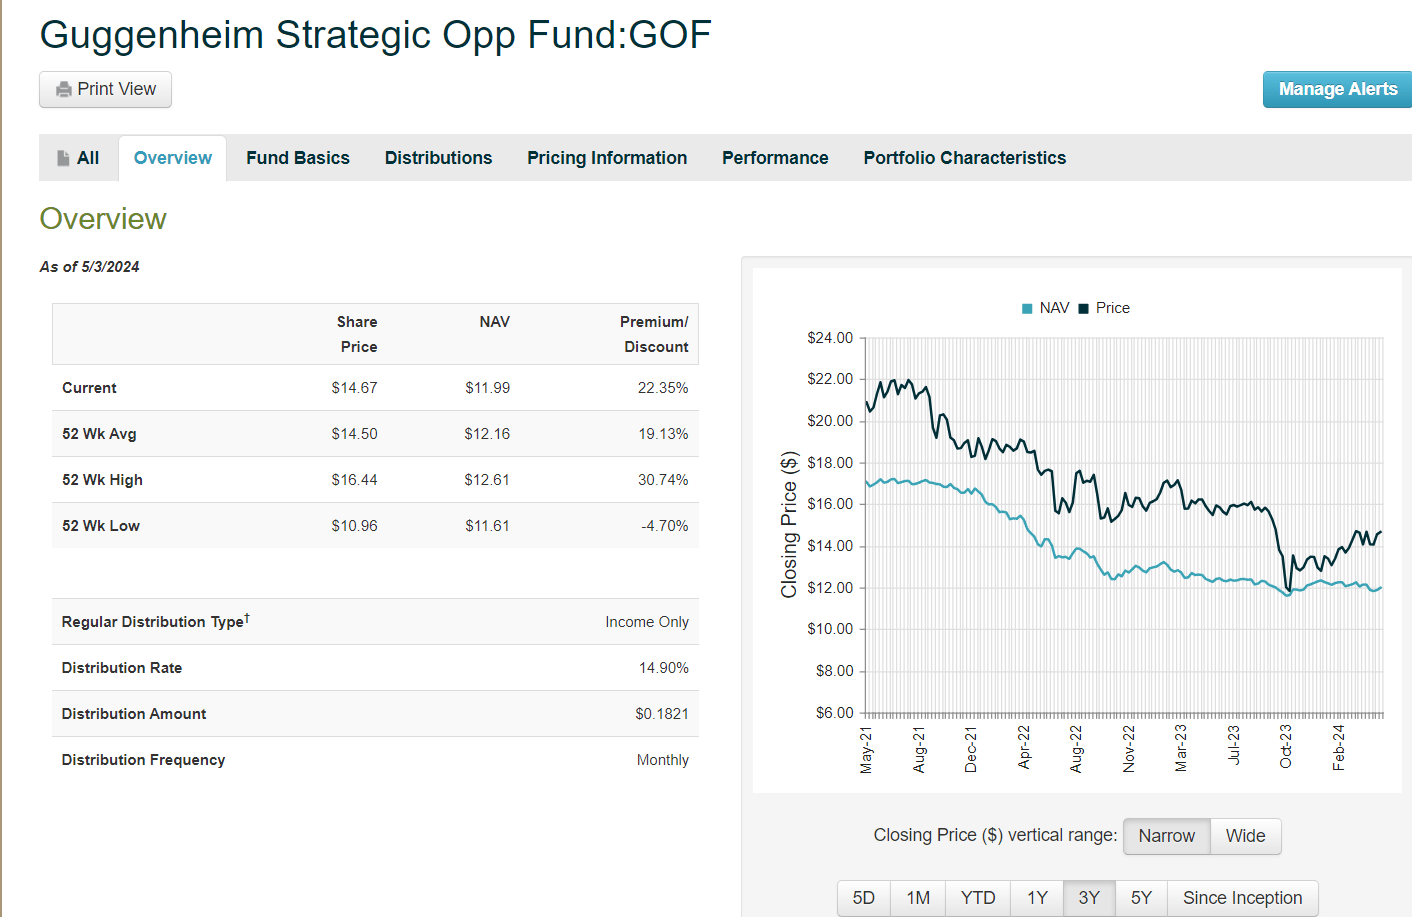Switch to Portfolio Characteristics tab

[x=963, y=157]
